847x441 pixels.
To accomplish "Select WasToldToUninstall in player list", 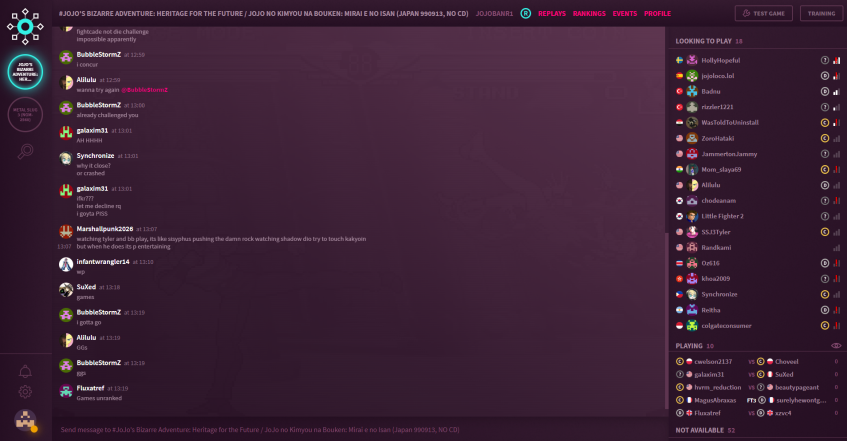I will coord(730,123).
